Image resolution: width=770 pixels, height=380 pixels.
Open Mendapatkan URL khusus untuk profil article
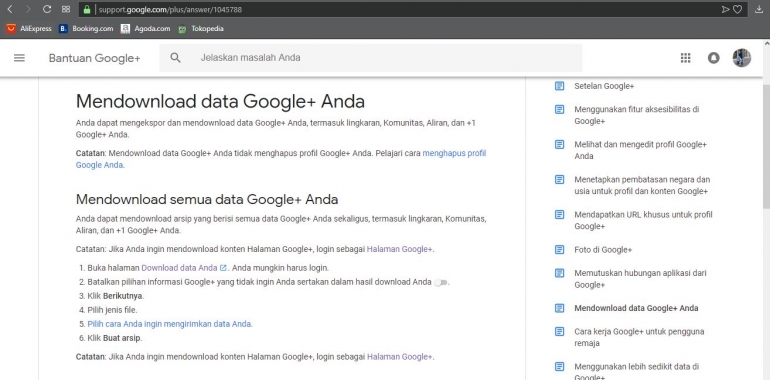point(643,220)
